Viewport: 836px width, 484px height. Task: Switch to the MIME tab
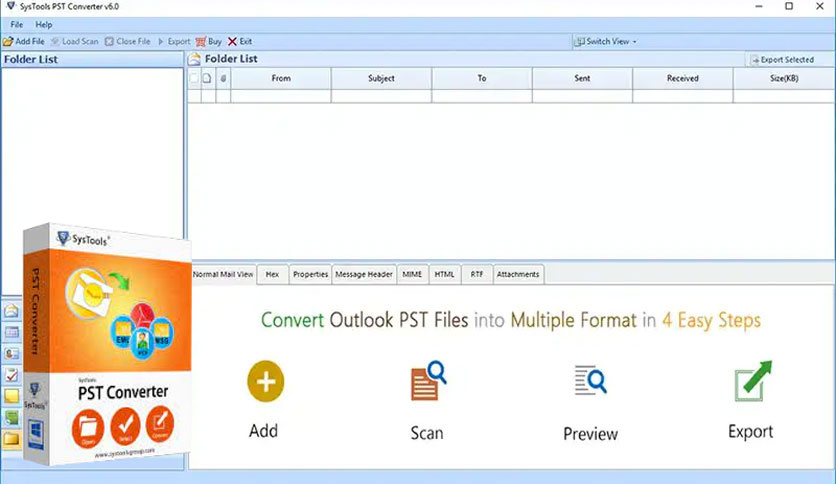(x=412, y=274)
